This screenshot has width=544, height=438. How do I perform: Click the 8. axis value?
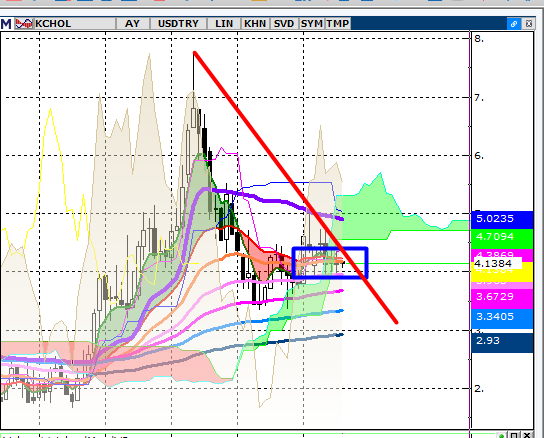pyautogui.click(x=479, y=39)
